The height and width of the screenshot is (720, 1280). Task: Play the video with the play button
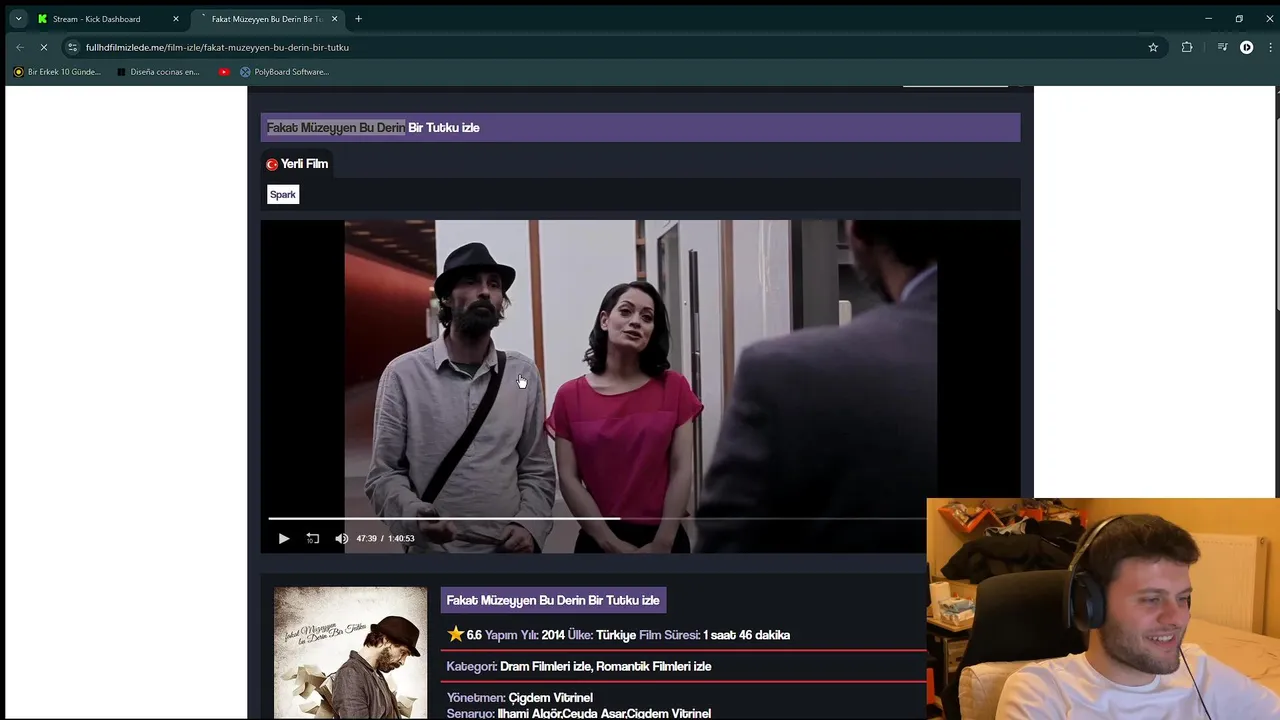[x=284, y=538]
